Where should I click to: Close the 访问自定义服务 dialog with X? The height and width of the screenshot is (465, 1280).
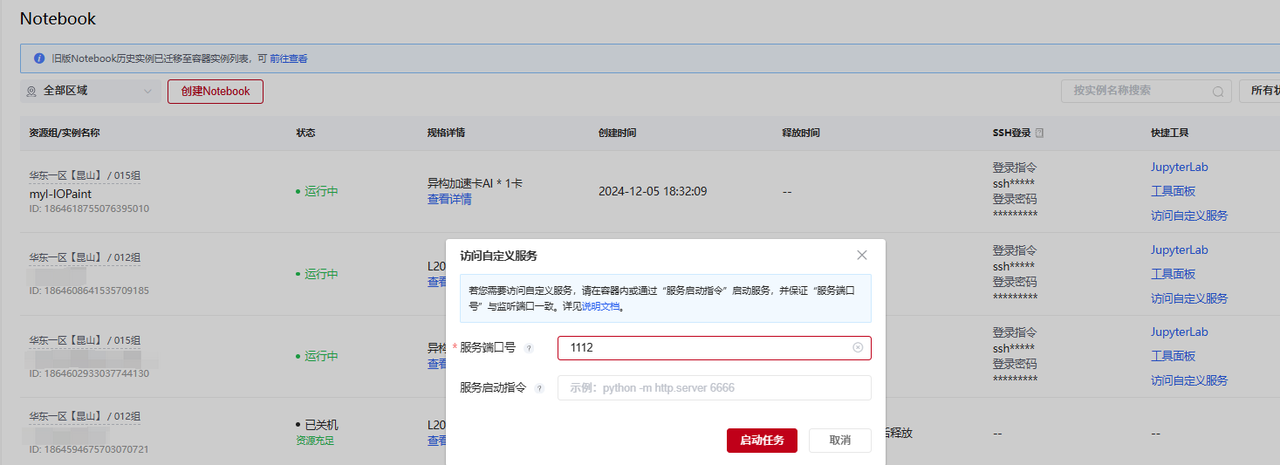(x=861, y=255)
